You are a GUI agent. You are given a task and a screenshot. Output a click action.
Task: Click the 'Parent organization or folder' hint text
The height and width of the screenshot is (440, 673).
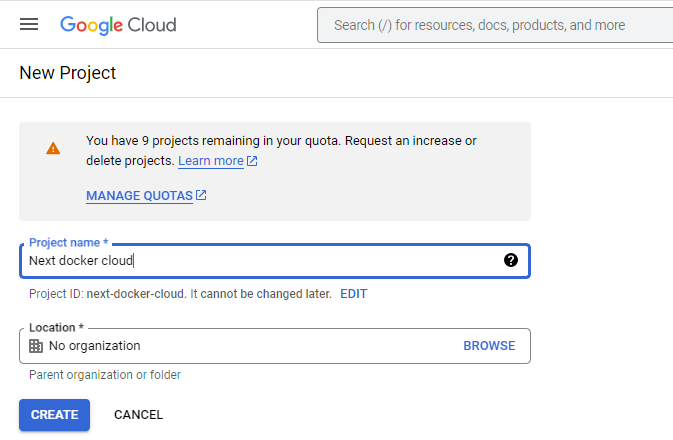[x=105, y=375]
